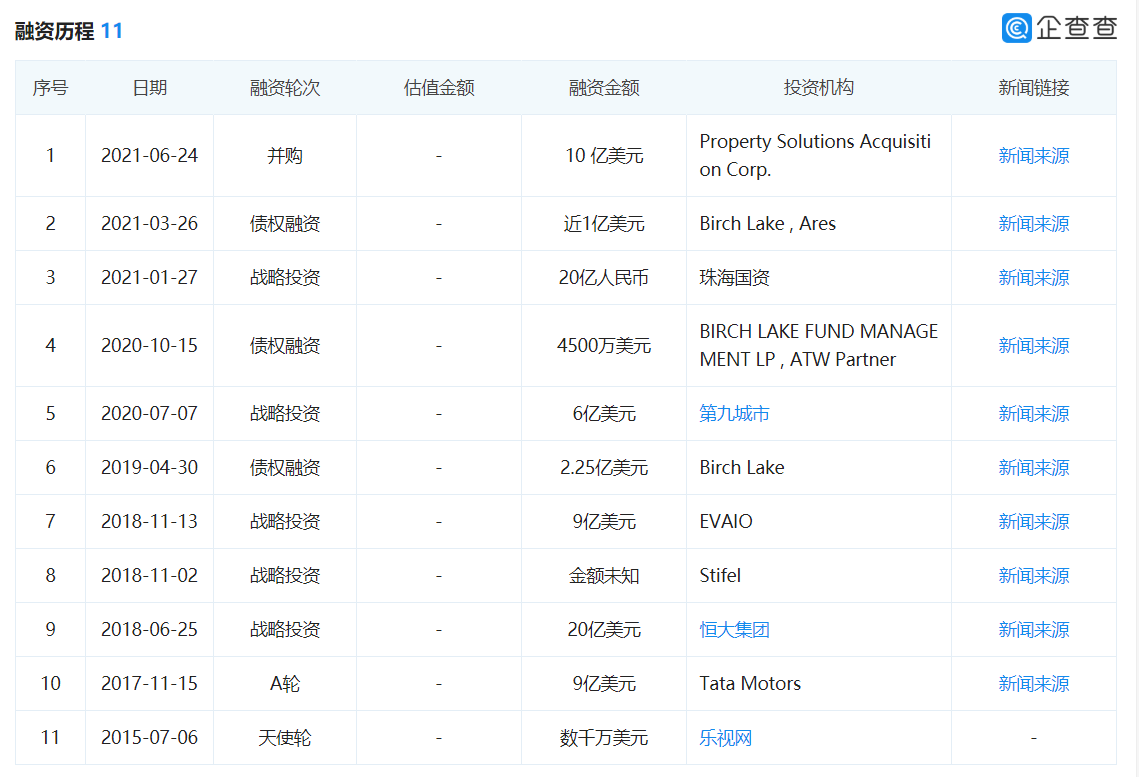Click the 日期 column header

pos(150,88)
